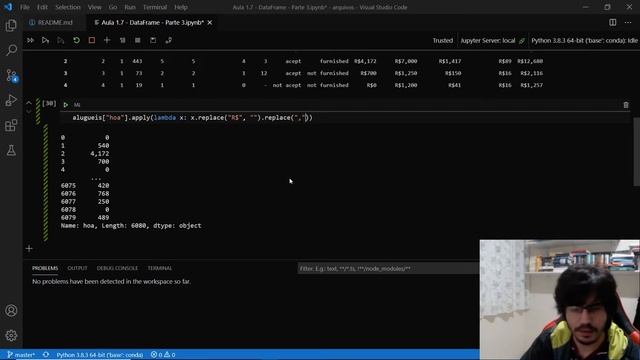Switch to the OUTPUT panel tab
This screenshot has height=360, width=640.
pyautogui.click(x=77, y=268)
